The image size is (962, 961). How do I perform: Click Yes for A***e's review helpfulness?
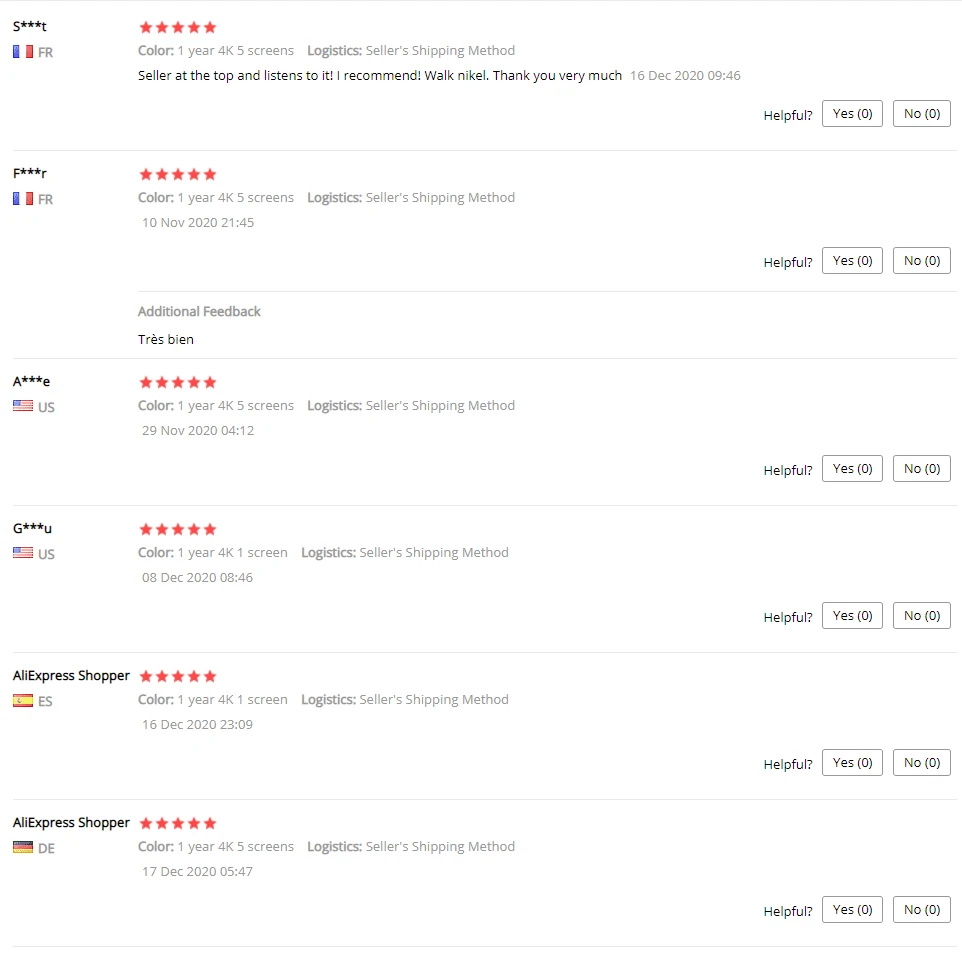point(852,469)
